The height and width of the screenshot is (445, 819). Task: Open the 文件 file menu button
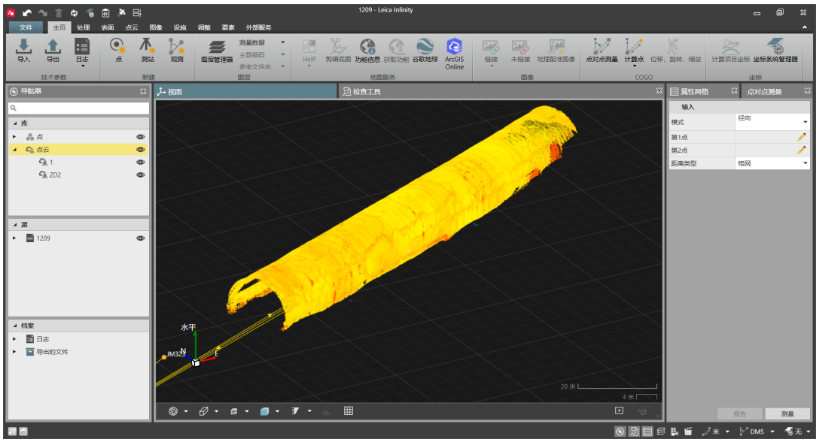25,27
